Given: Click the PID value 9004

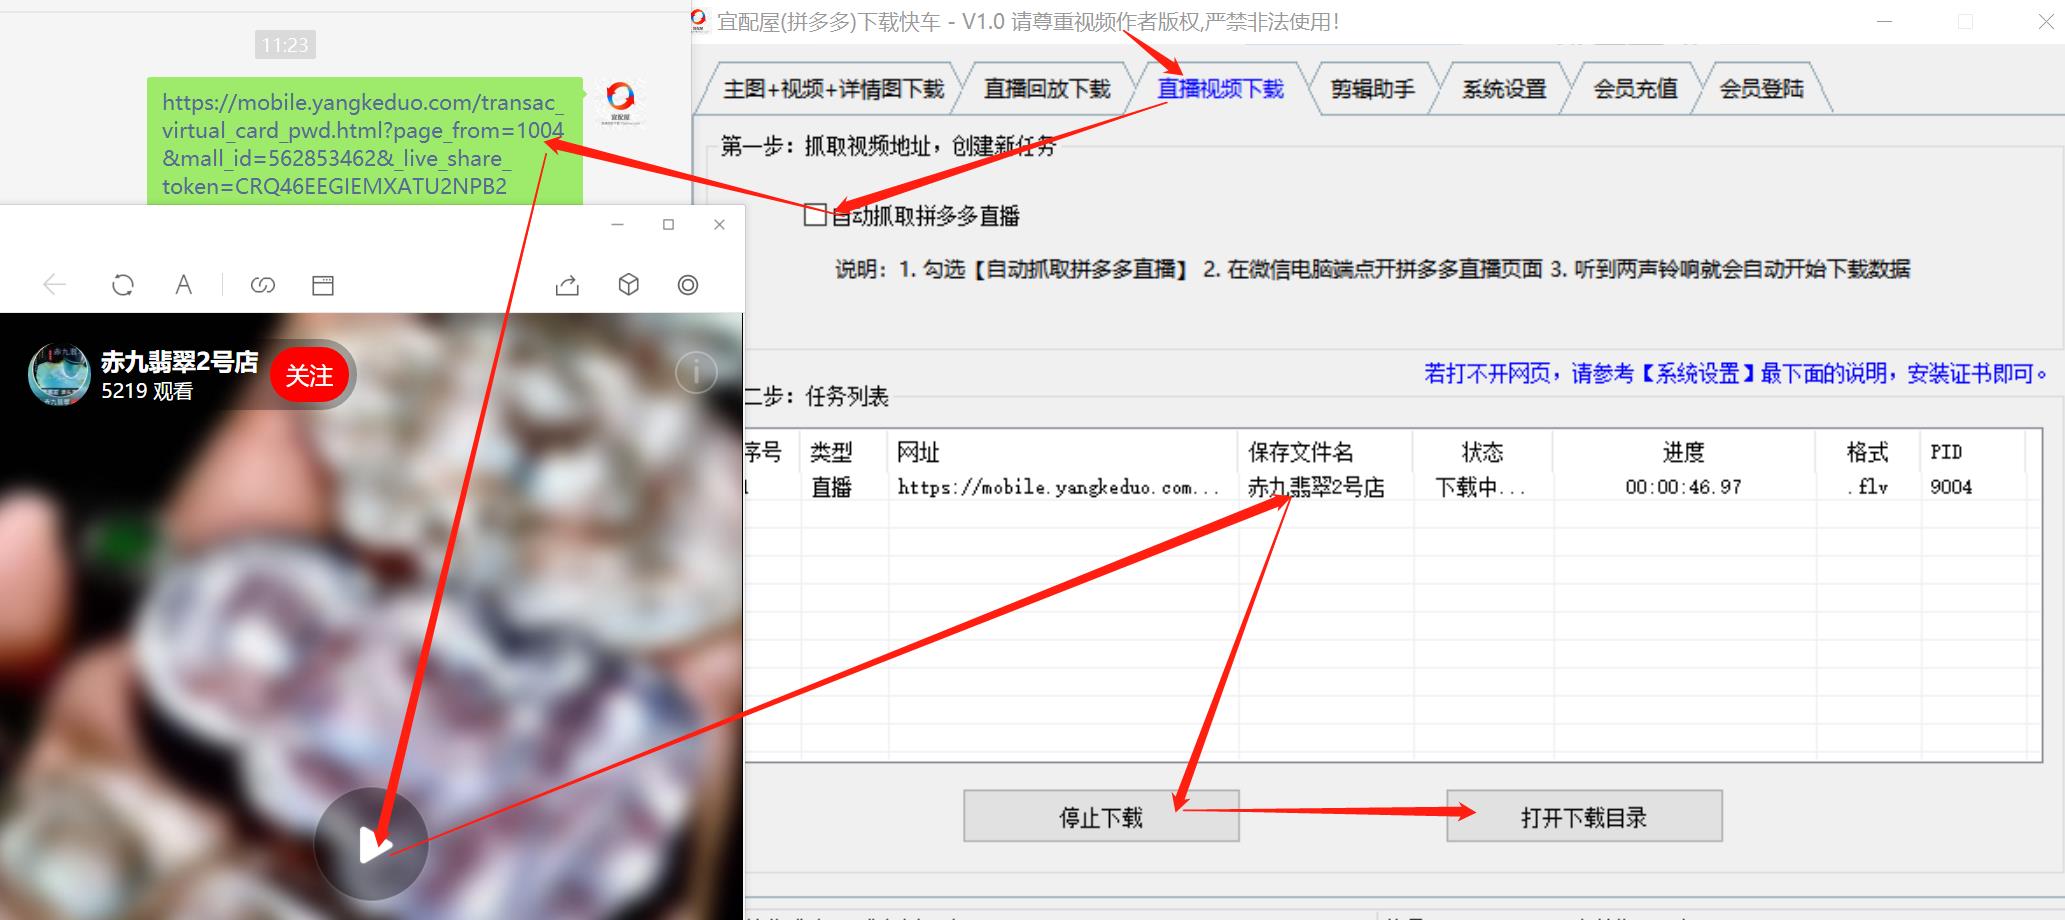Looking at the screenshot, I should click(x=1951, y=487).
